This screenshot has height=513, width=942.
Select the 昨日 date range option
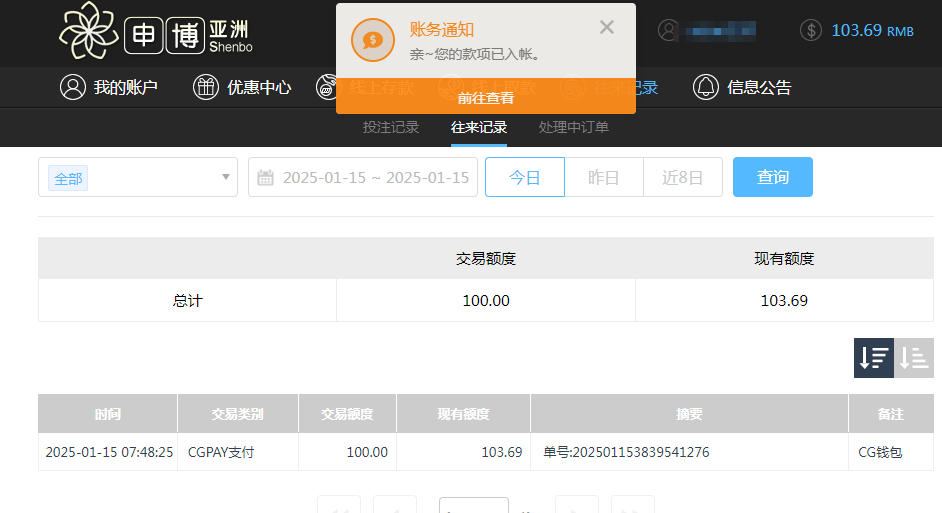pos(603,178)
